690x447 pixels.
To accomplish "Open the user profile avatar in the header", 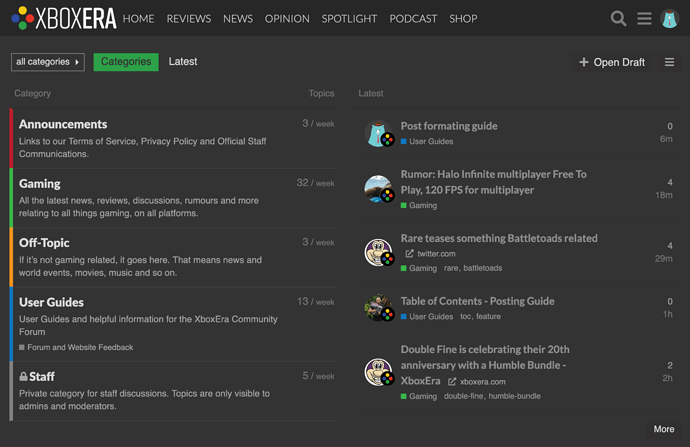I will 669,18.
